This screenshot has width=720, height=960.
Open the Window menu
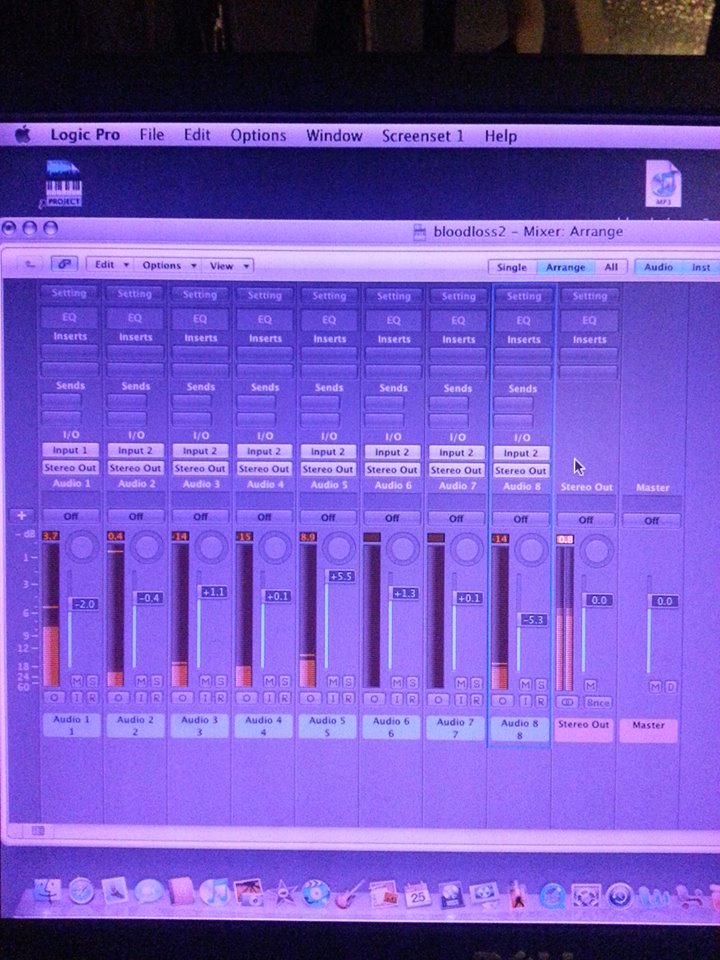pos(334,135)
